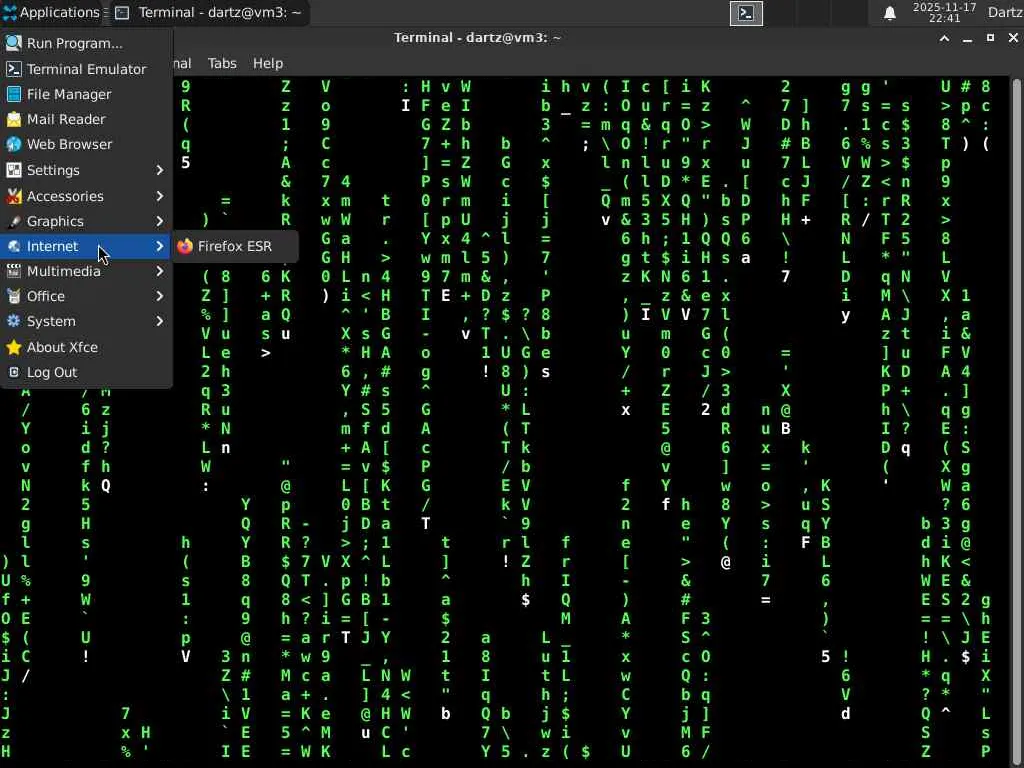
Task: Select Run Program... menu entry
Action: click(86, 43)
